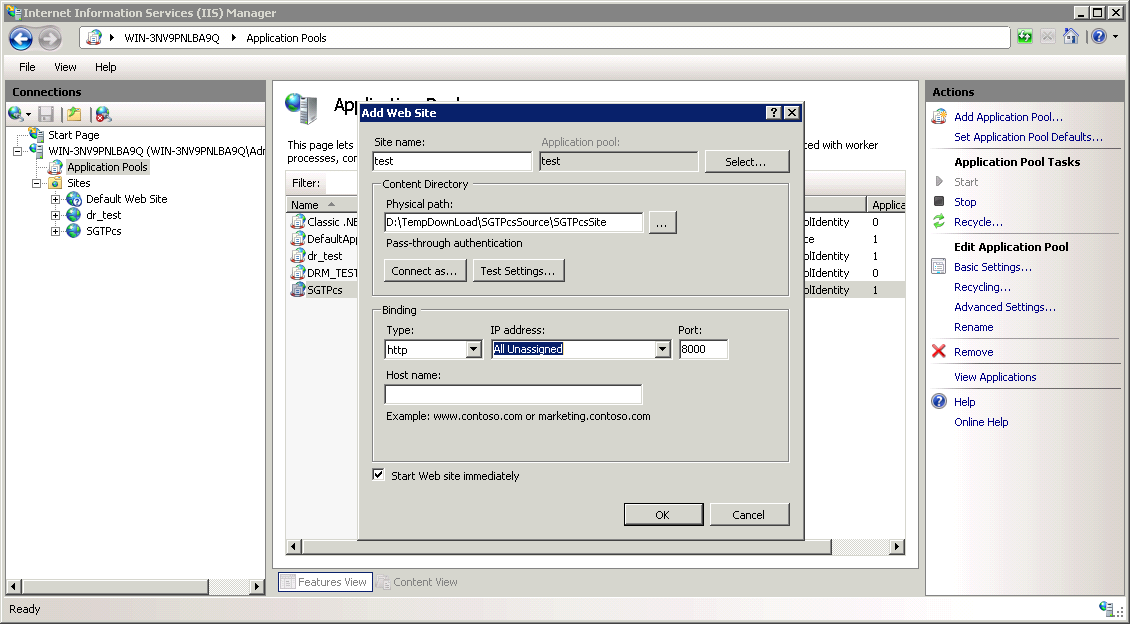Click the red Remove X icon
The width and height of the screenshot is (1130, 624).
pyautogui.click(x=938, y=351)
